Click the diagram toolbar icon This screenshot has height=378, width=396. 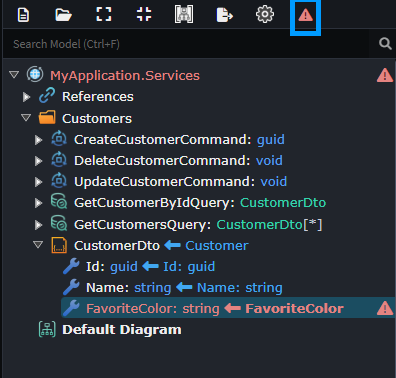[184, 15]
